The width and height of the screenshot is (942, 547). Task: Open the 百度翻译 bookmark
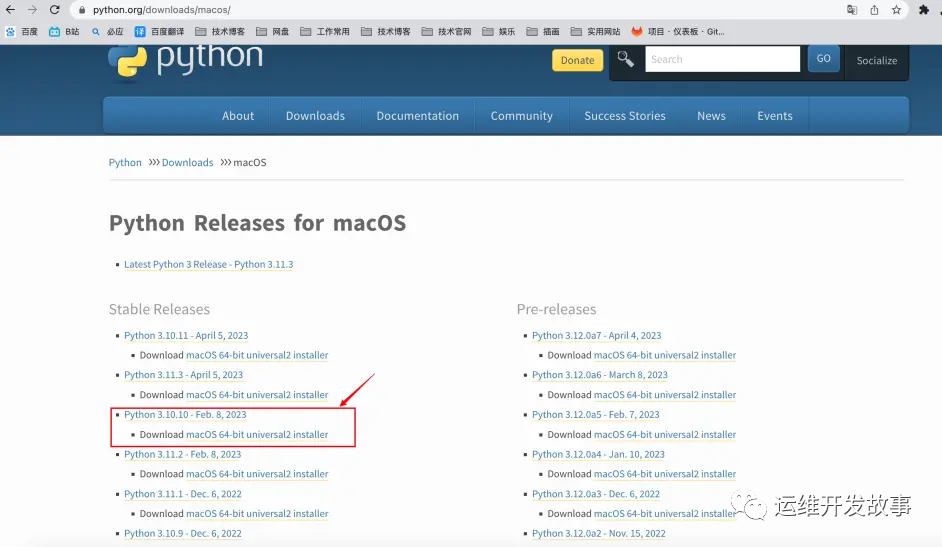[x=159, y=31]
